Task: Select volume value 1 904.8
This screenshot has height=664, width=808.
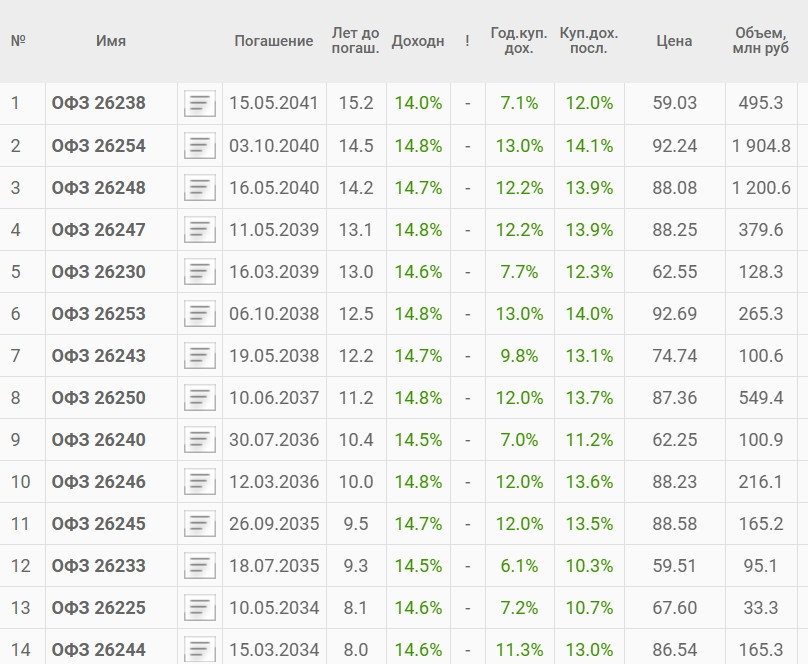Action: coord(761,146)
